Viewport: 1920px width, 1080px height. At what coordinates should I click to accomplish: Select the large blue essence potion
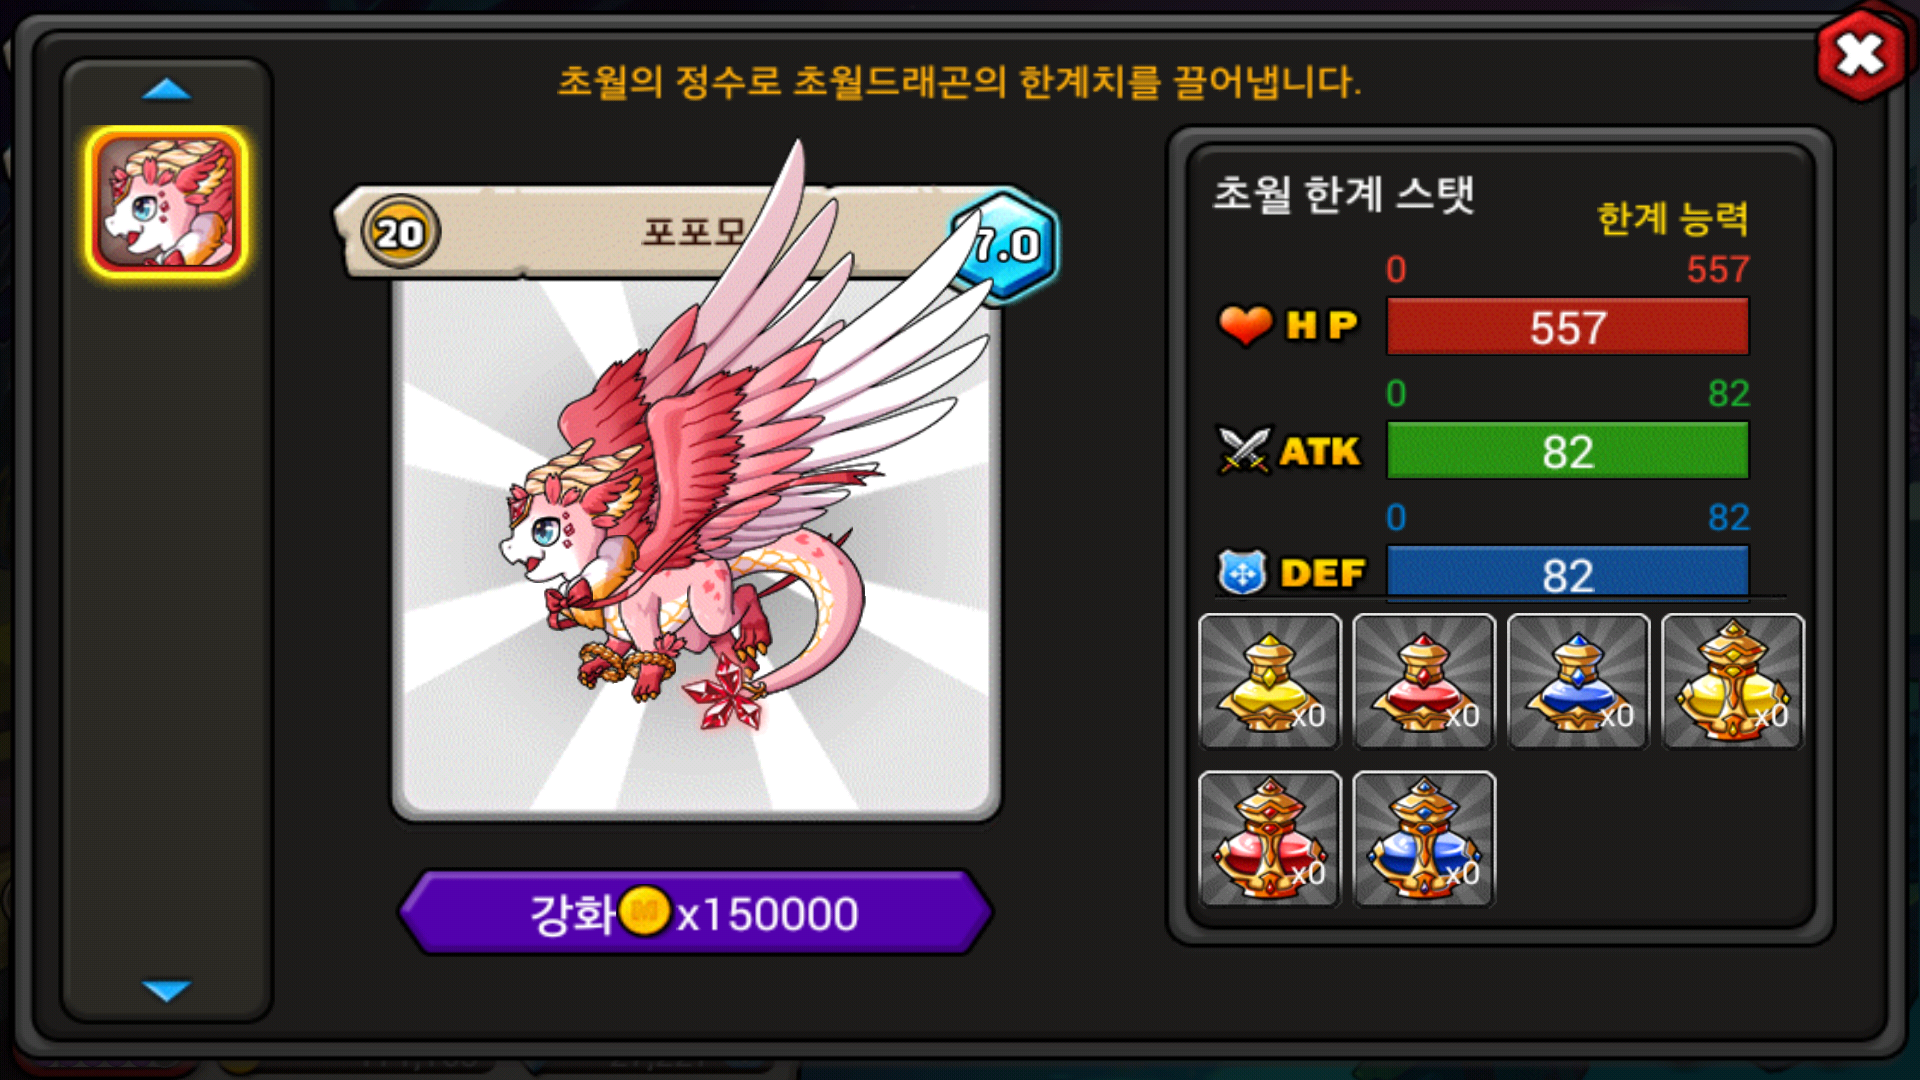pos(1424,839)
